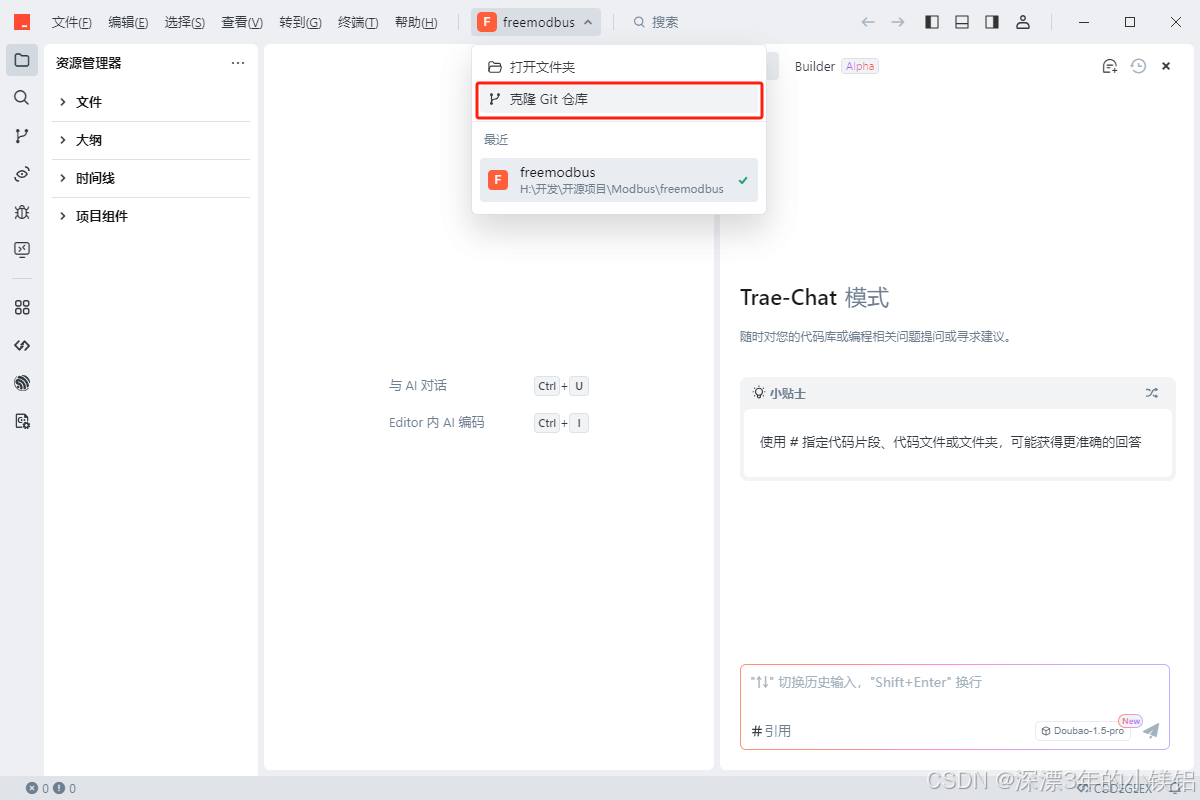The width and height of the screenshot is (1200, 800).
Task: Open the Source Control sidebar icon
Action: (x=21, y=136)
